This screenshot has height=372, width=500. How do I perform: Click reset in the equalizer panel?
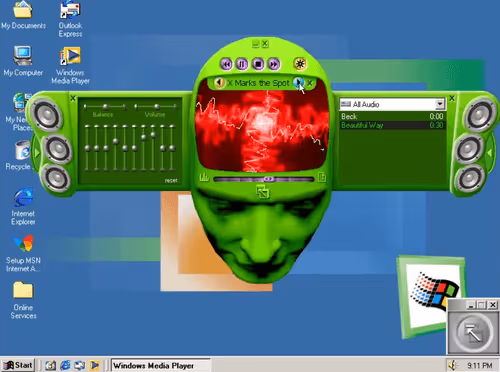coord(171,180)
